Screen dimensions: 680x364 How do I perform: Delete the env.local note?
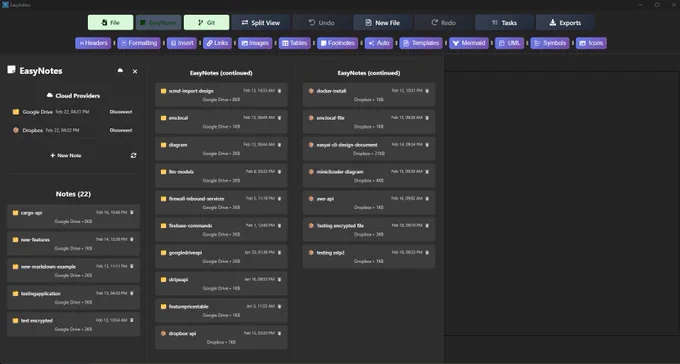pos(279,118)
